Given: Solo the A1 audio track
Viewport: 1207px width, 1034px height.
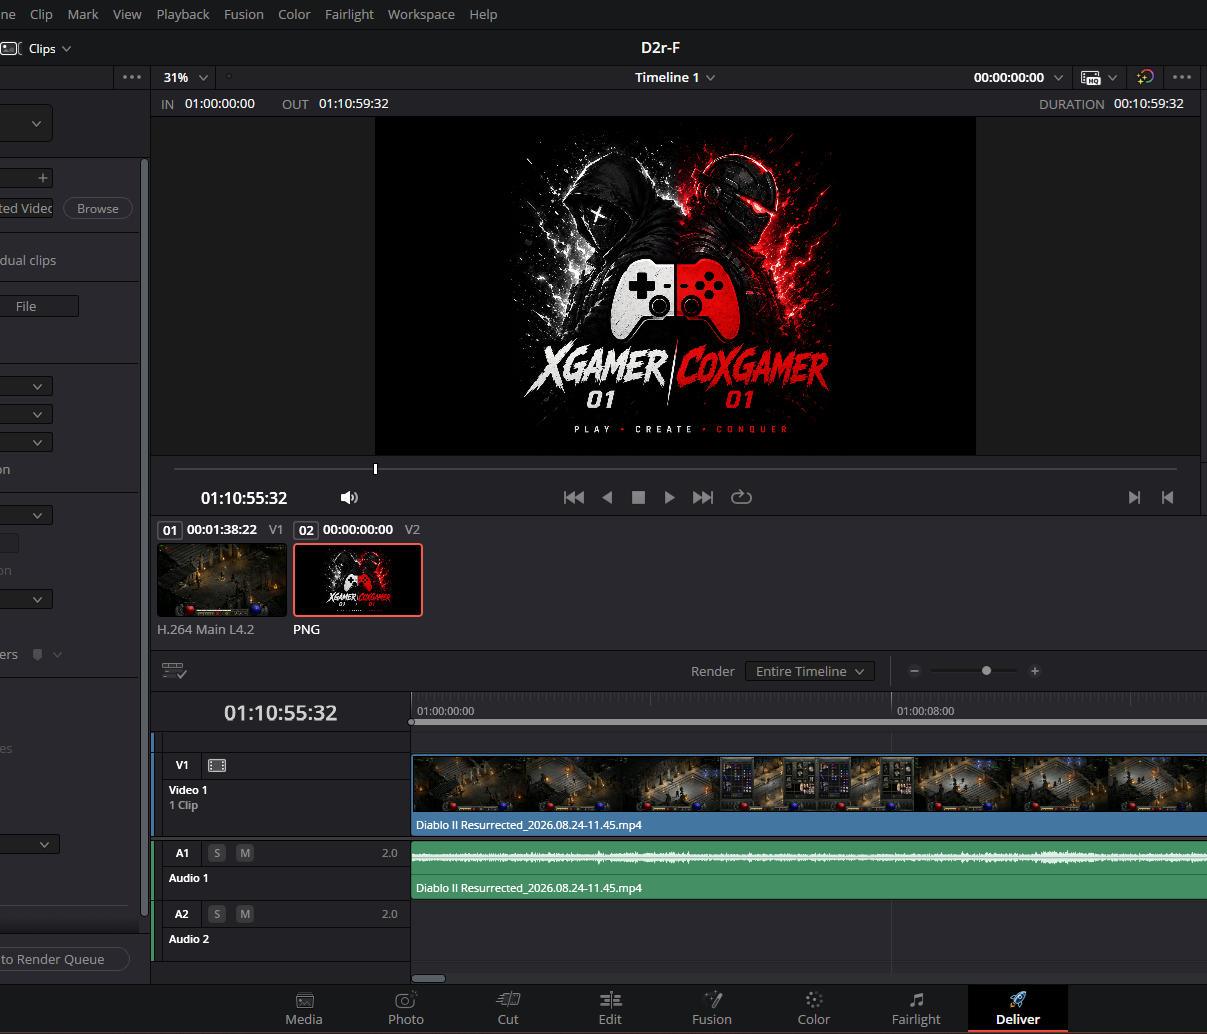Looking at the screenshot, I should (217, 853).
